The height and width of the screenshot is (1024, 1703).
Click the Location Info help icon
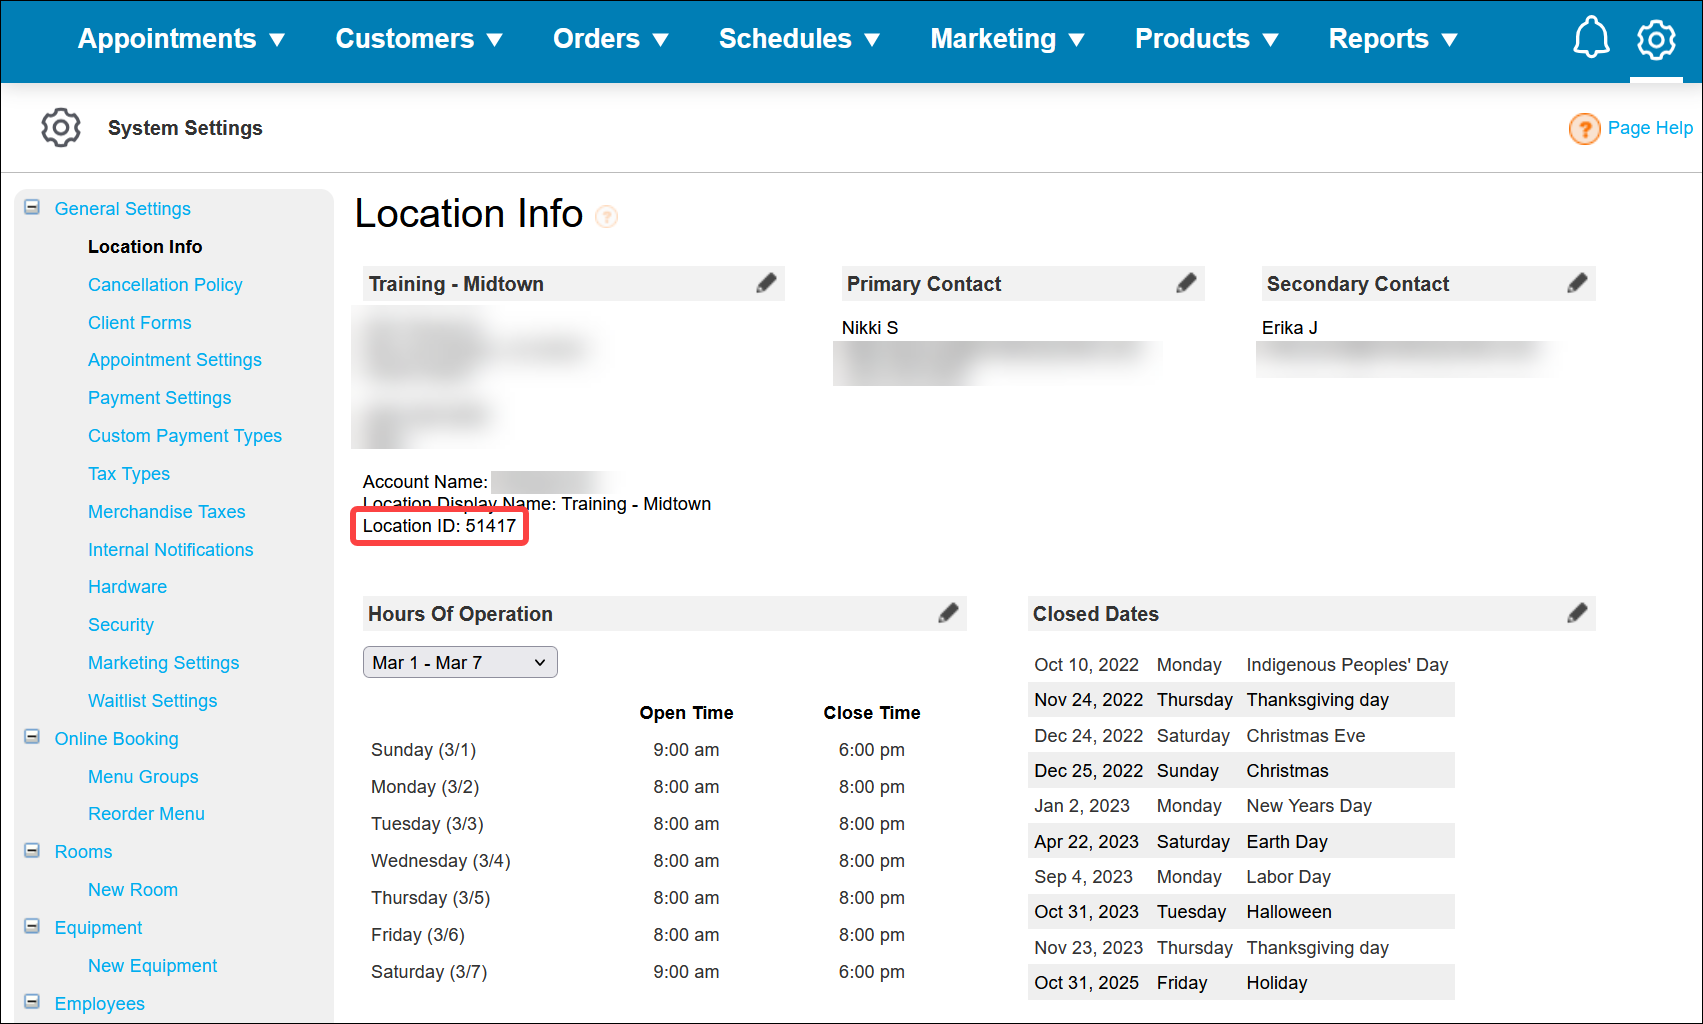tap(606, 216)
